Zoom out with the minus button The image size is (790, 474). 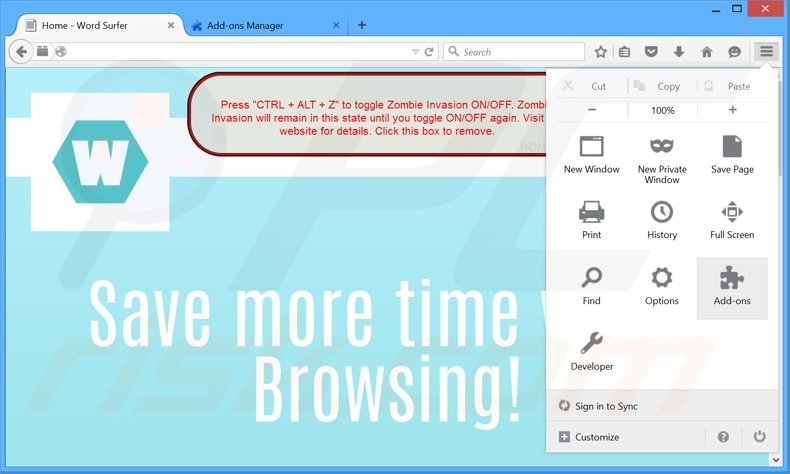click(x=592, y=110)
